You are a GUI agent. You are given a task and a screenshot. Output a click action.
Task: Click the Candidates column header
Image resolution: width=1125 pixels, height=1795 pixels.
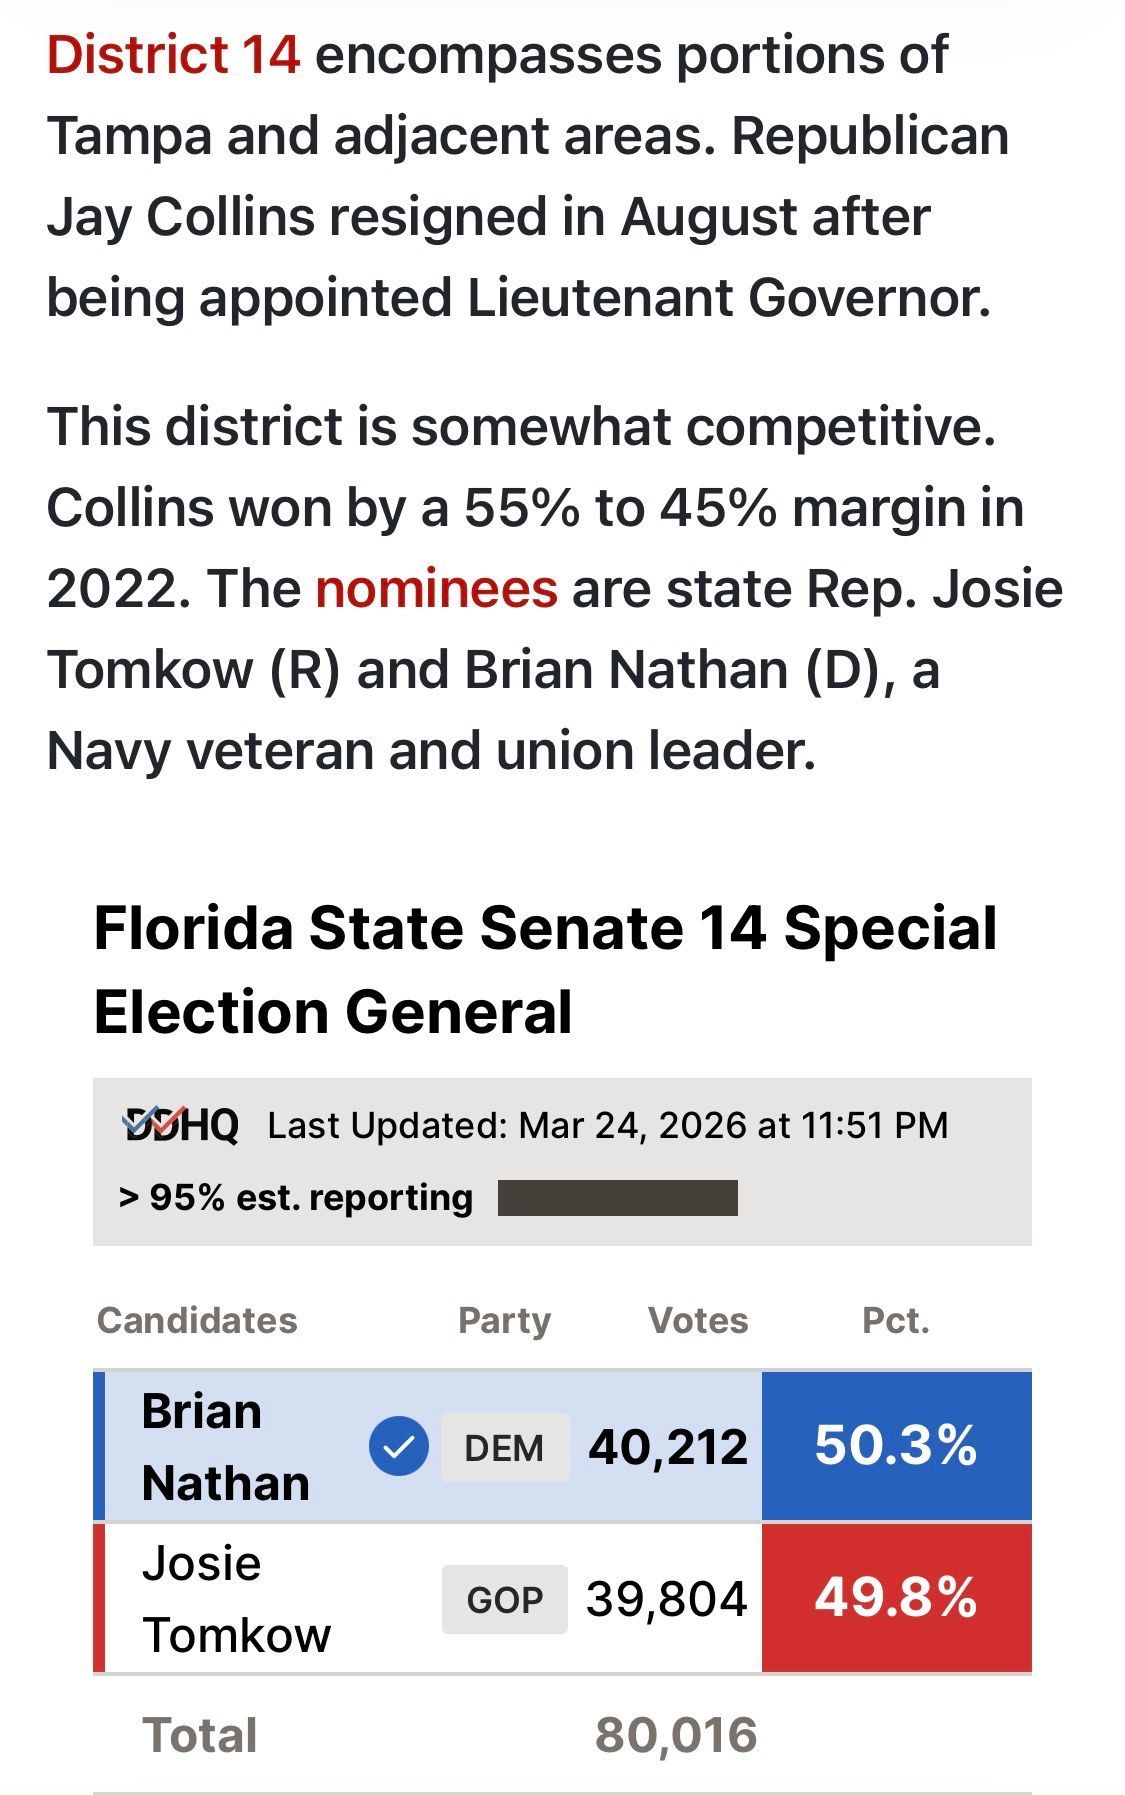pyautogui.click(x=197, y=1320)
